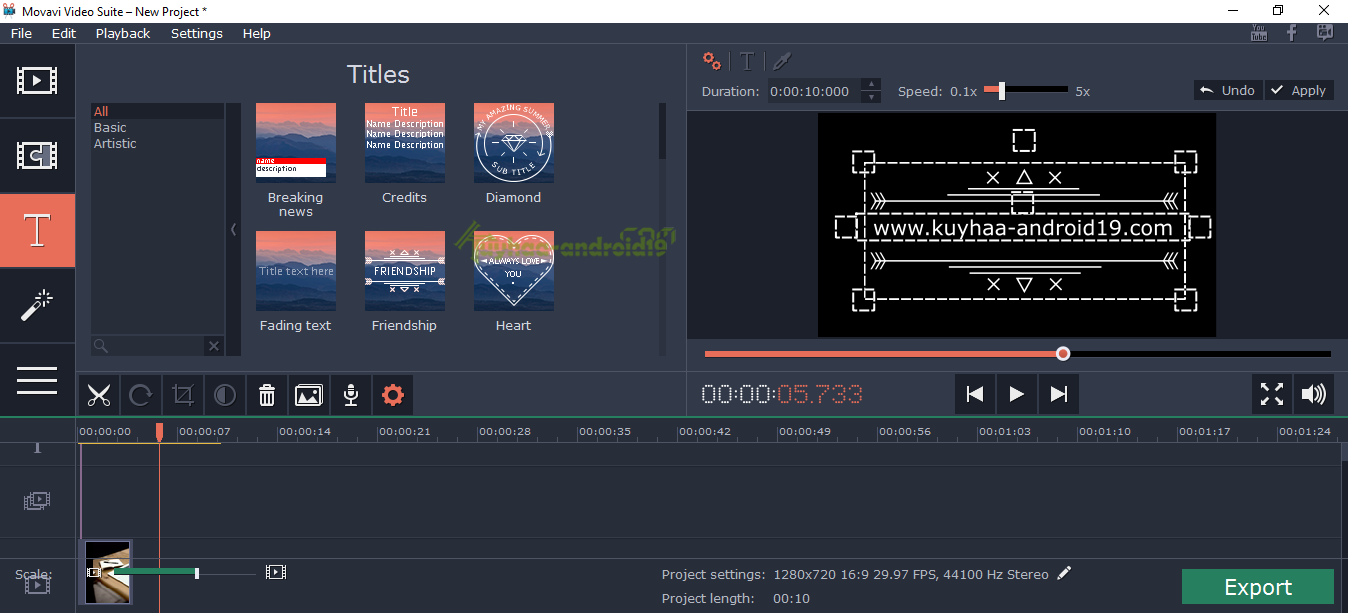Viewport: 1348px width, 613px height.
Task: Zoom in timeline scale icon
Action: point(275,573)
